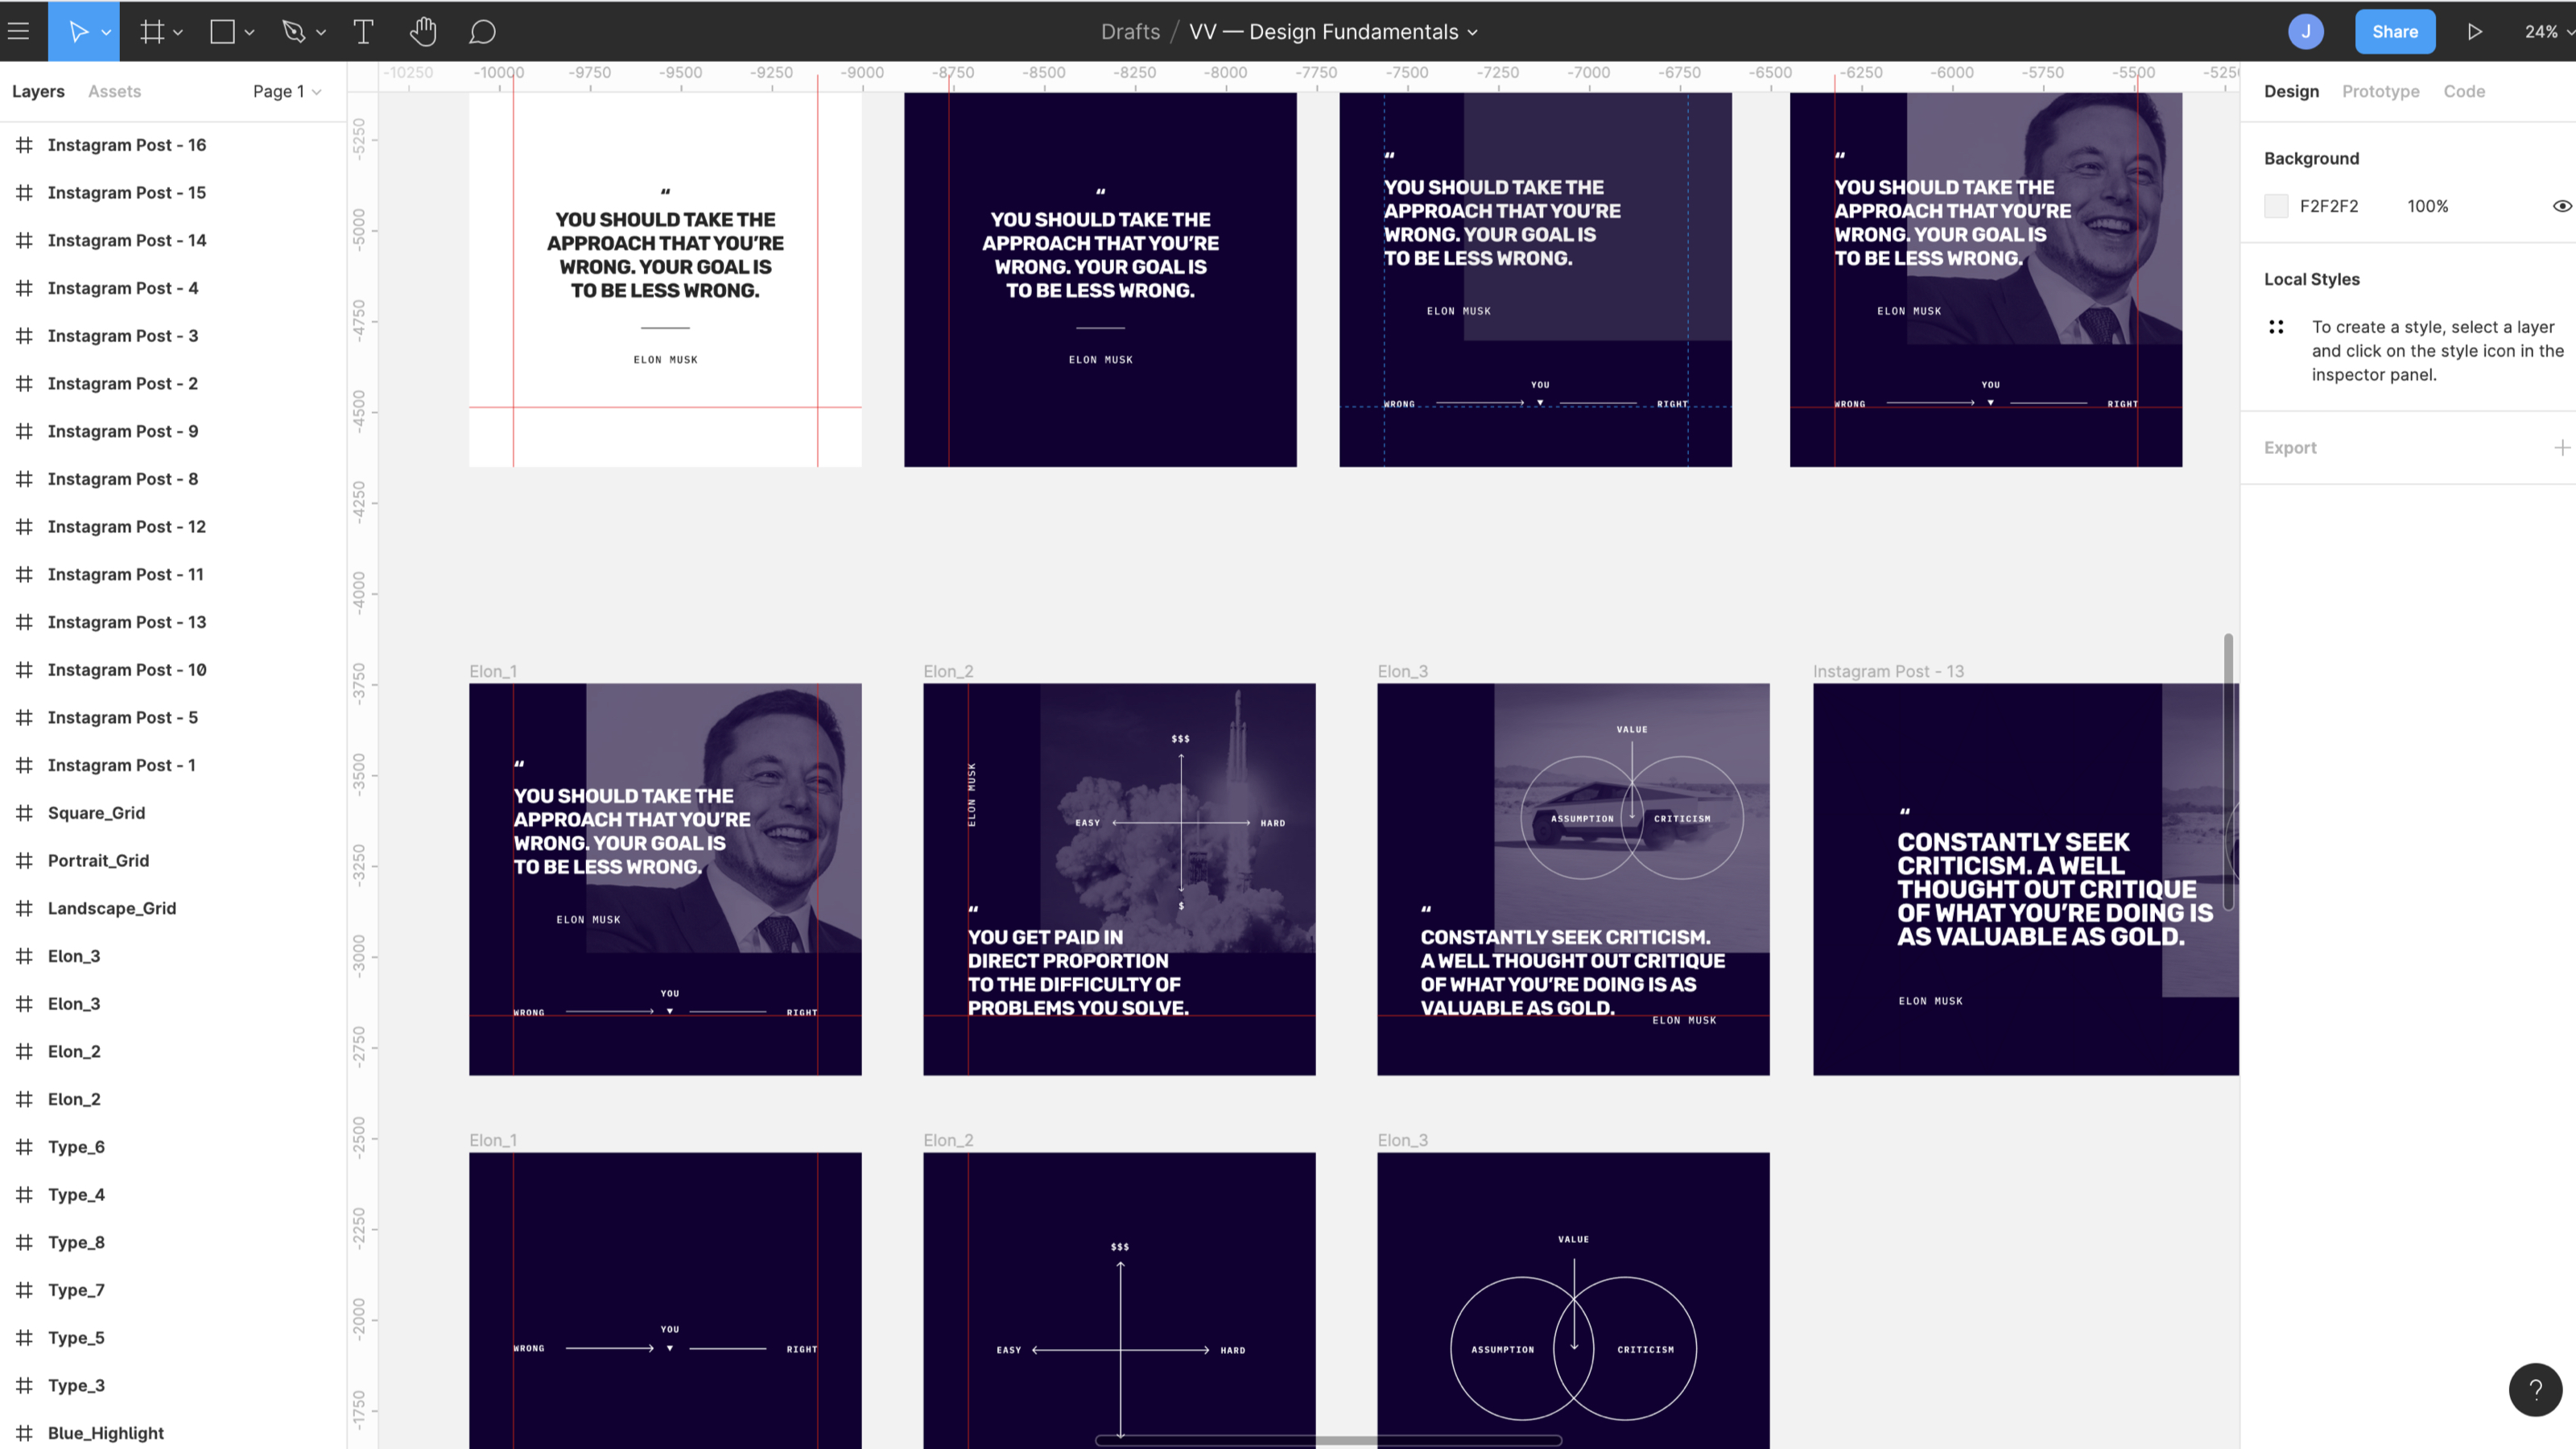The image size is (2576, 1449).
Task: Toggle background color visibility eye
Action: tap(2561, 206)
